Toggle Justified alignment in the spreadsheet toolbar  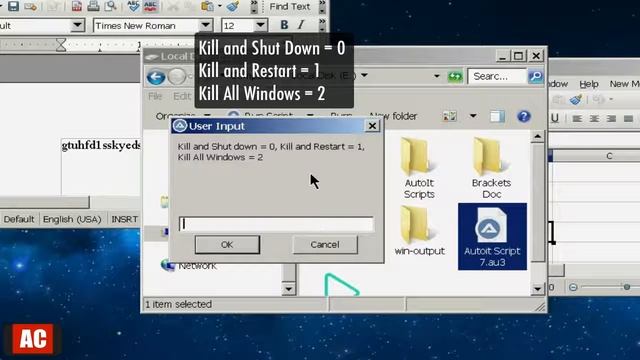(x=628, y=119)
